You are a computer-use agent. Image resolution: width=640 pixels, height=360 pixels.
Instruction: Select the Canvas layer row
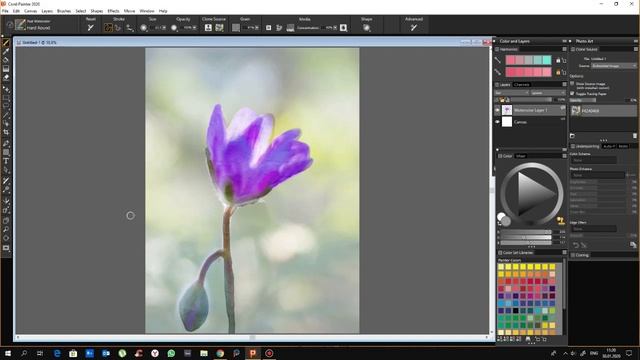point(531,122)
